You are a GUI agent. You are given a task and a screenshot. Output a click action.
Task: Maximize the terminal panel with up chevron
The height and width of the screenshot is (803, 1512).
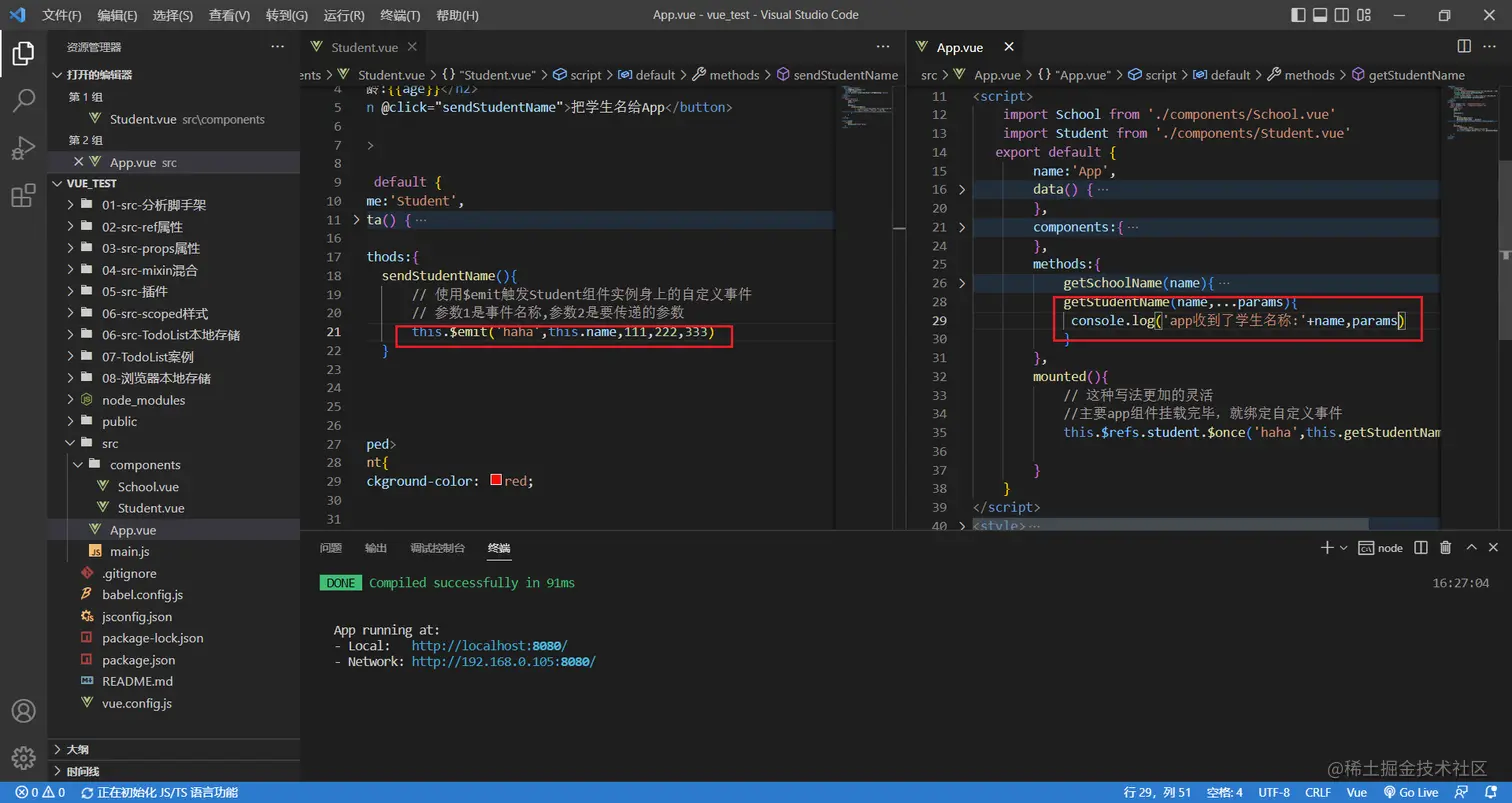pos(1471,547)
